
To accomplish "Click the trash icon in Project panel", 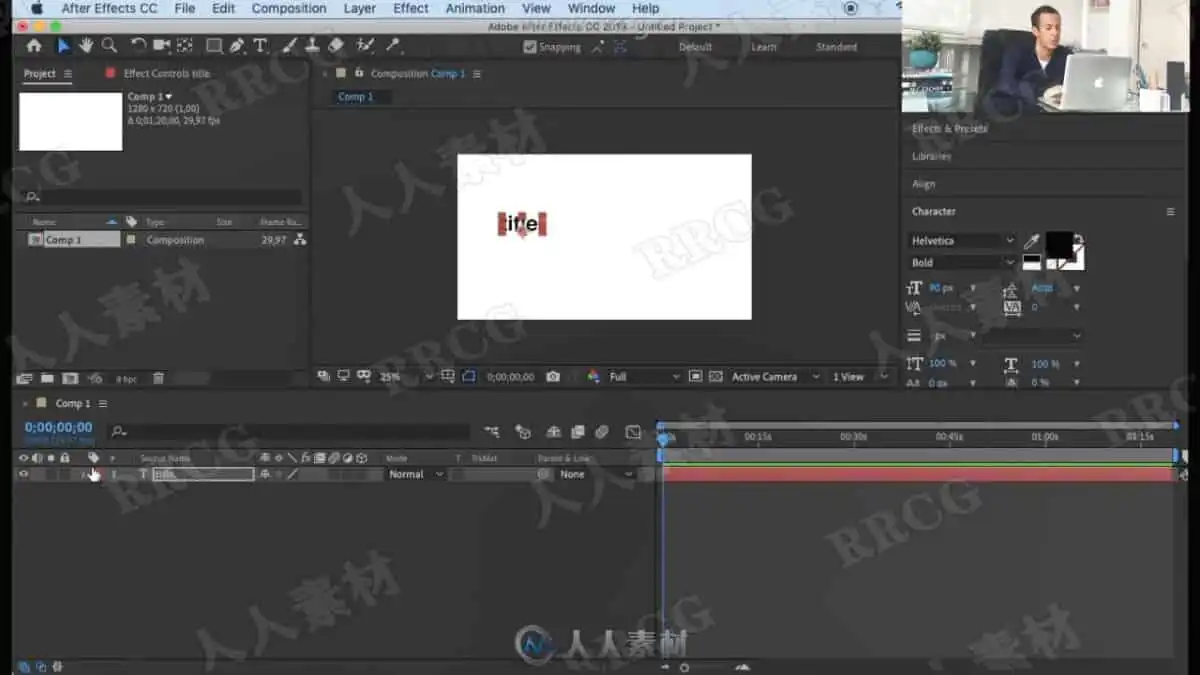I will tap(158, 379).
